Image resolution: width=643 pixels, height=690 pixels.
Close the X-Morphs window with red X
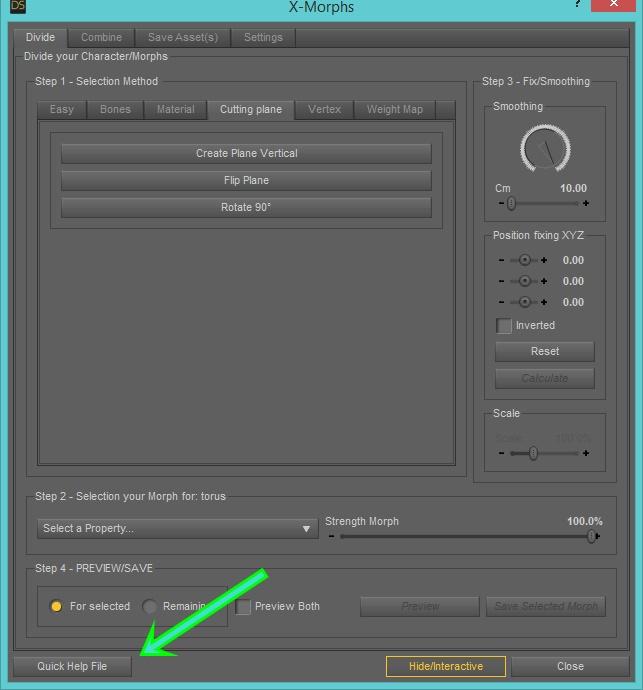point(613,5)
